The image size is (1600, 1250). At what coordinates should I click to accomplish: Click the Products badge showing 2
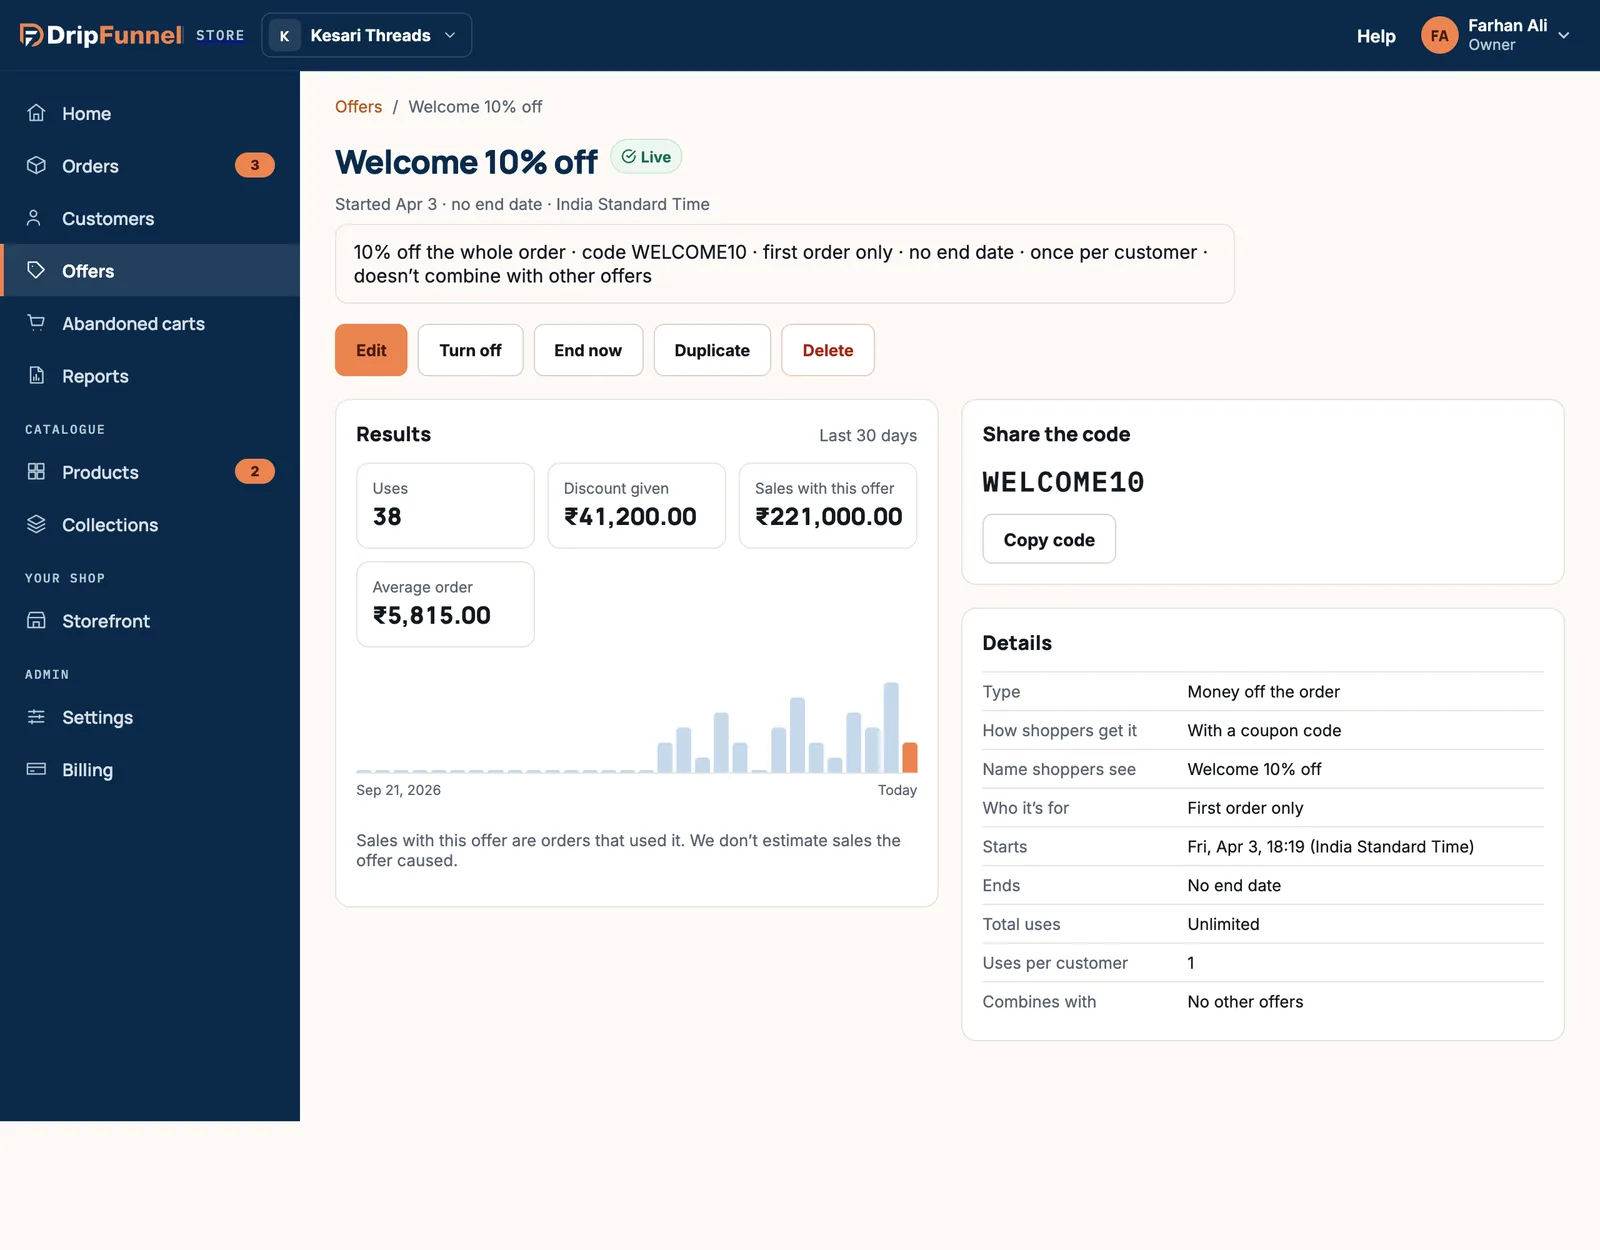tap(255, 471)
